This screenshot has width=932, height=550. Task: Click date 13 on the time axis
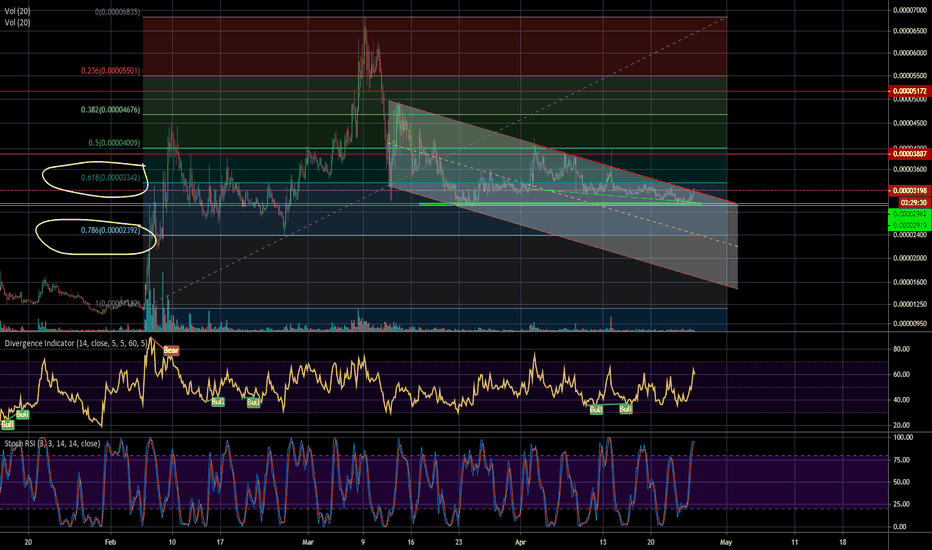603,542
